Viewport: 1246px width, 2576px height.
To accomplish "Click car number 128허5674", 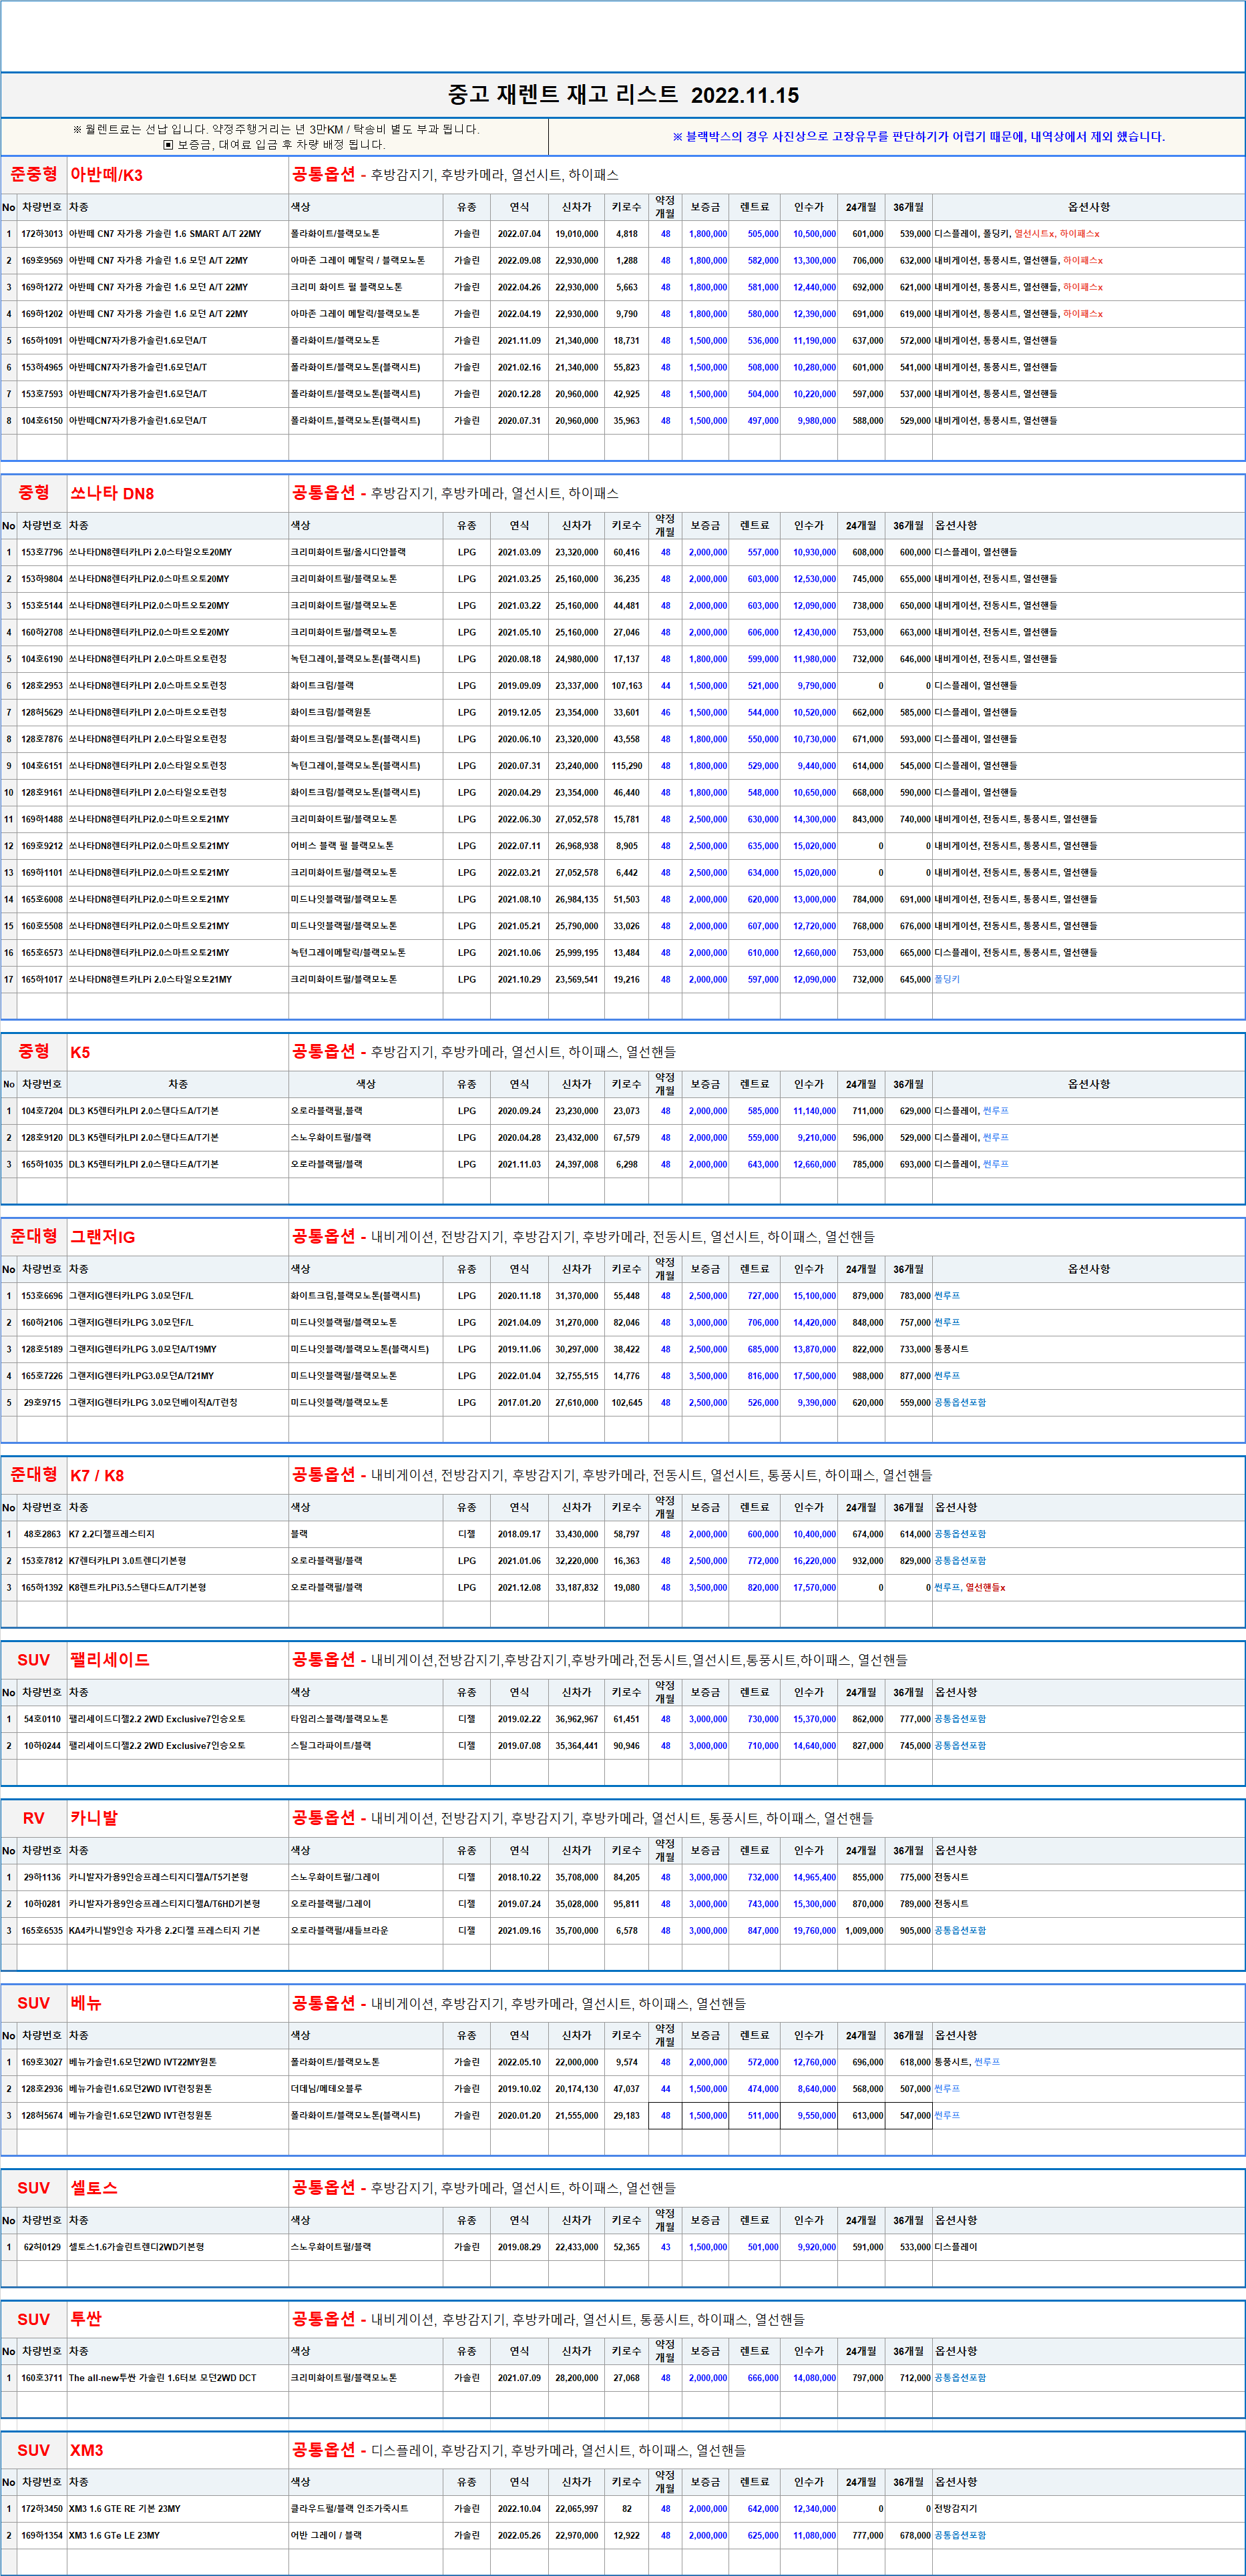I will (x=42, y=2116).
